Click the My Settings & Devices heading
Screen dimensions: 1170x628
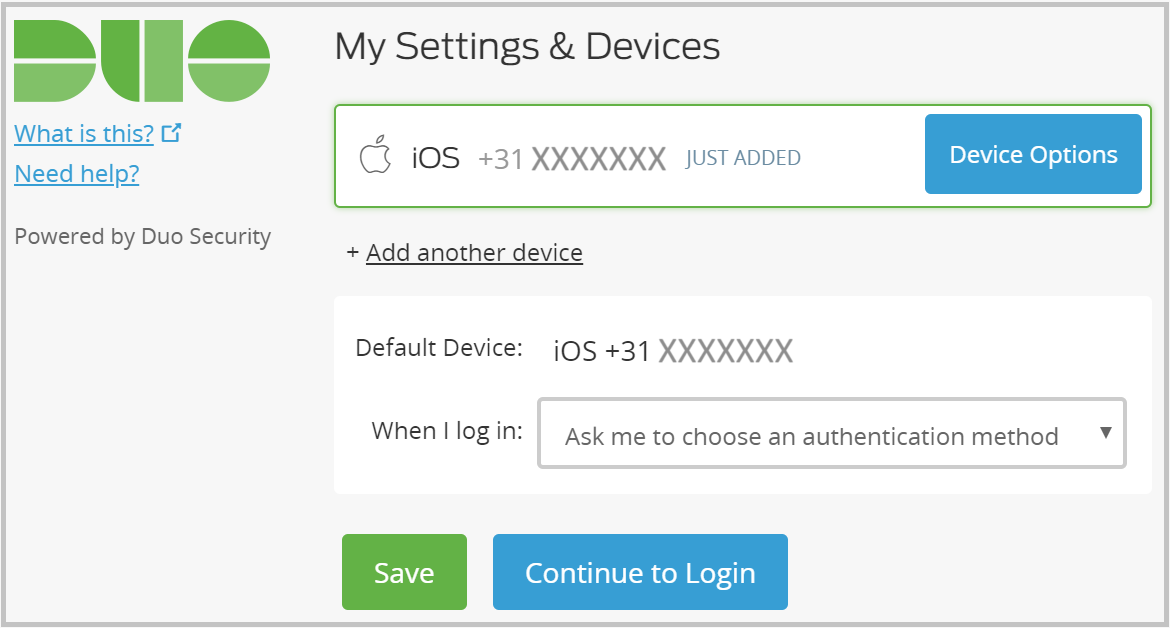pyautogui.click(x=527, y=46)
